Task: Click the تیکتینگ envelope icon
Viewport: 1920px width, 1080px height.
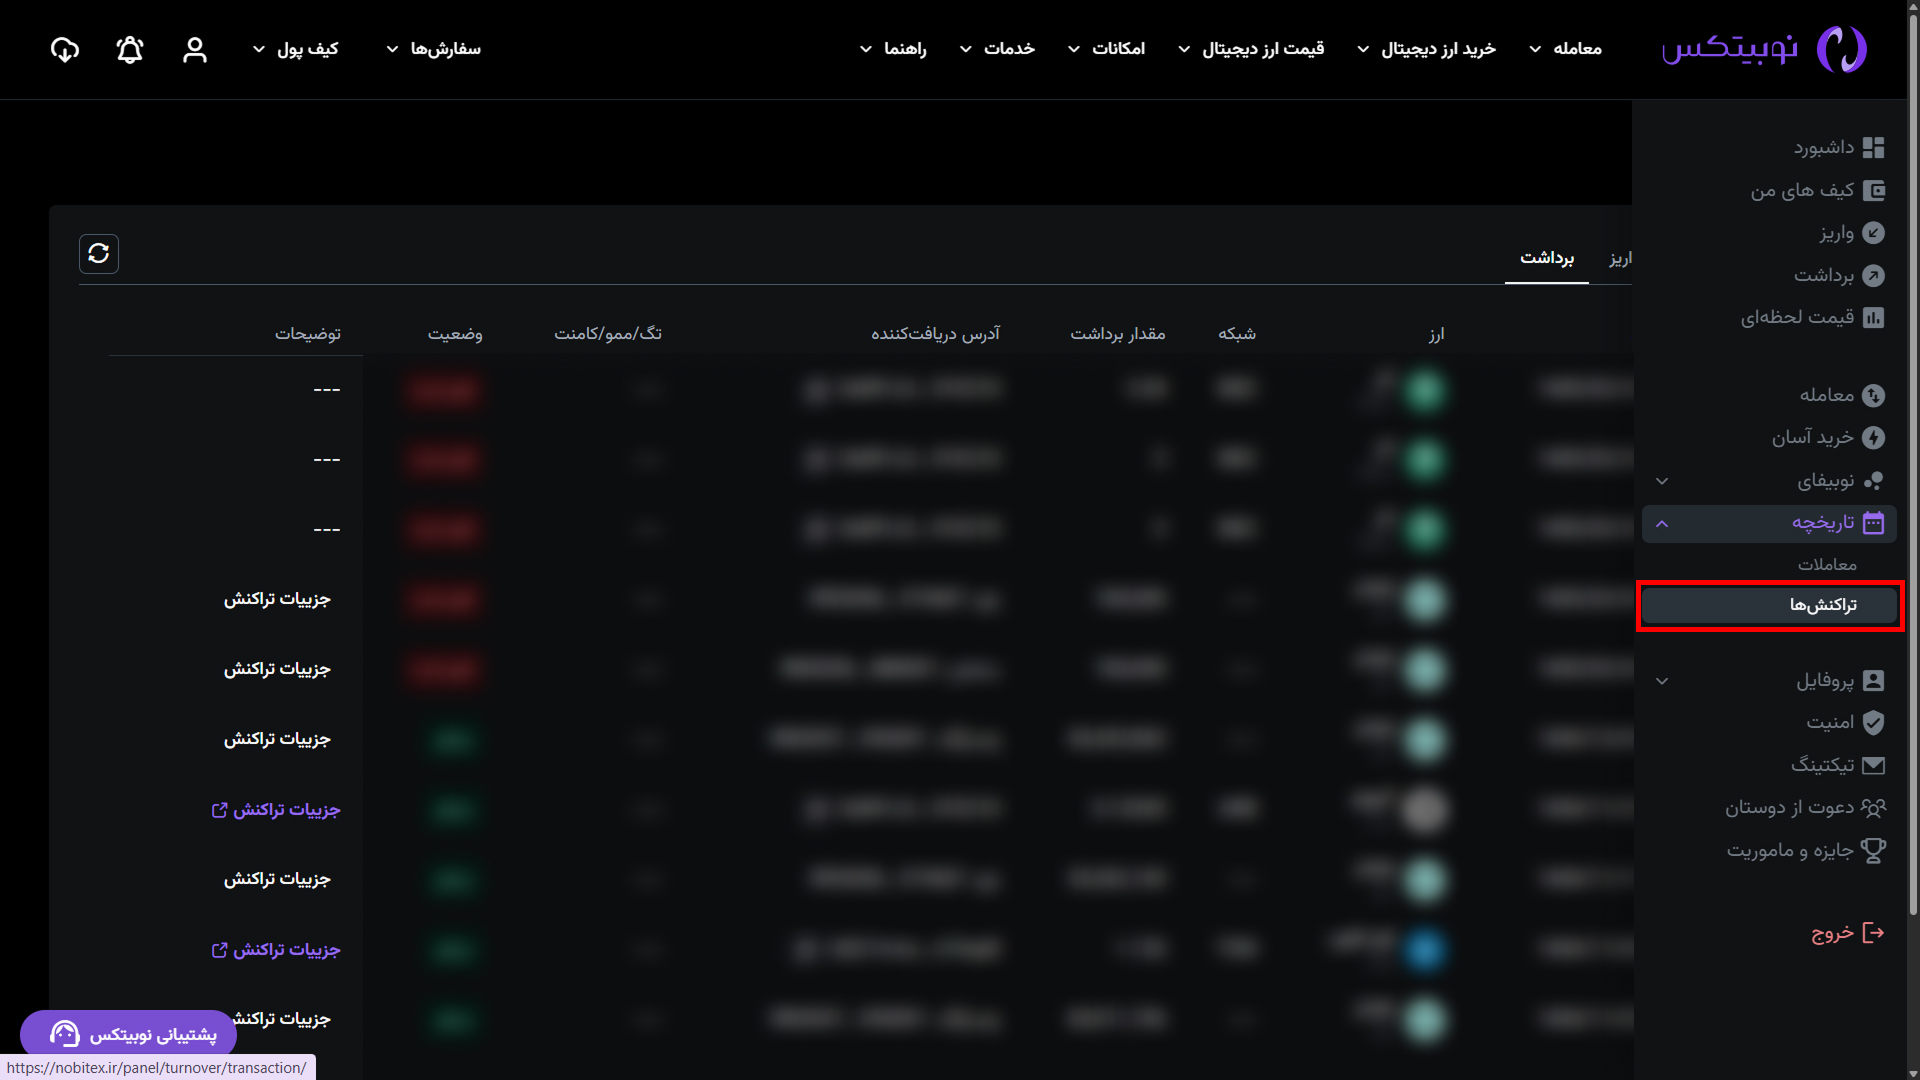Action: click(1874, 766)
